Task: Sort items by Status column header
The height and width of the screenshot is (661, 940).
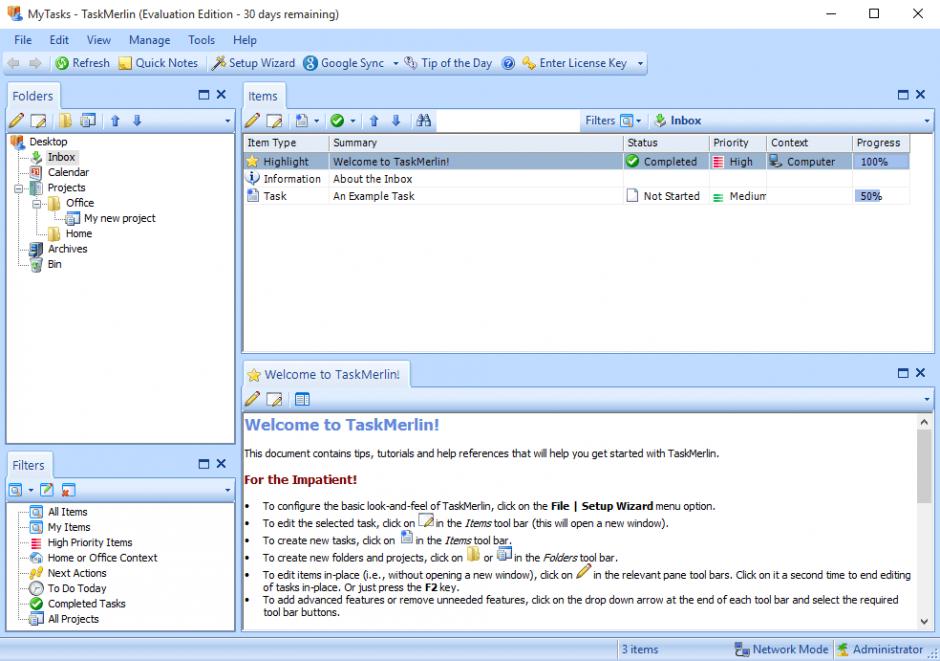Action: tap(666, 143)
